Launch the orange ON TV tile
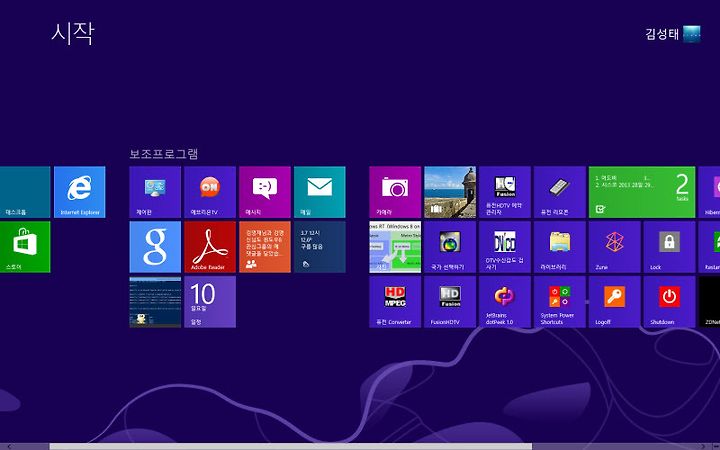 [x=210, y=192]
